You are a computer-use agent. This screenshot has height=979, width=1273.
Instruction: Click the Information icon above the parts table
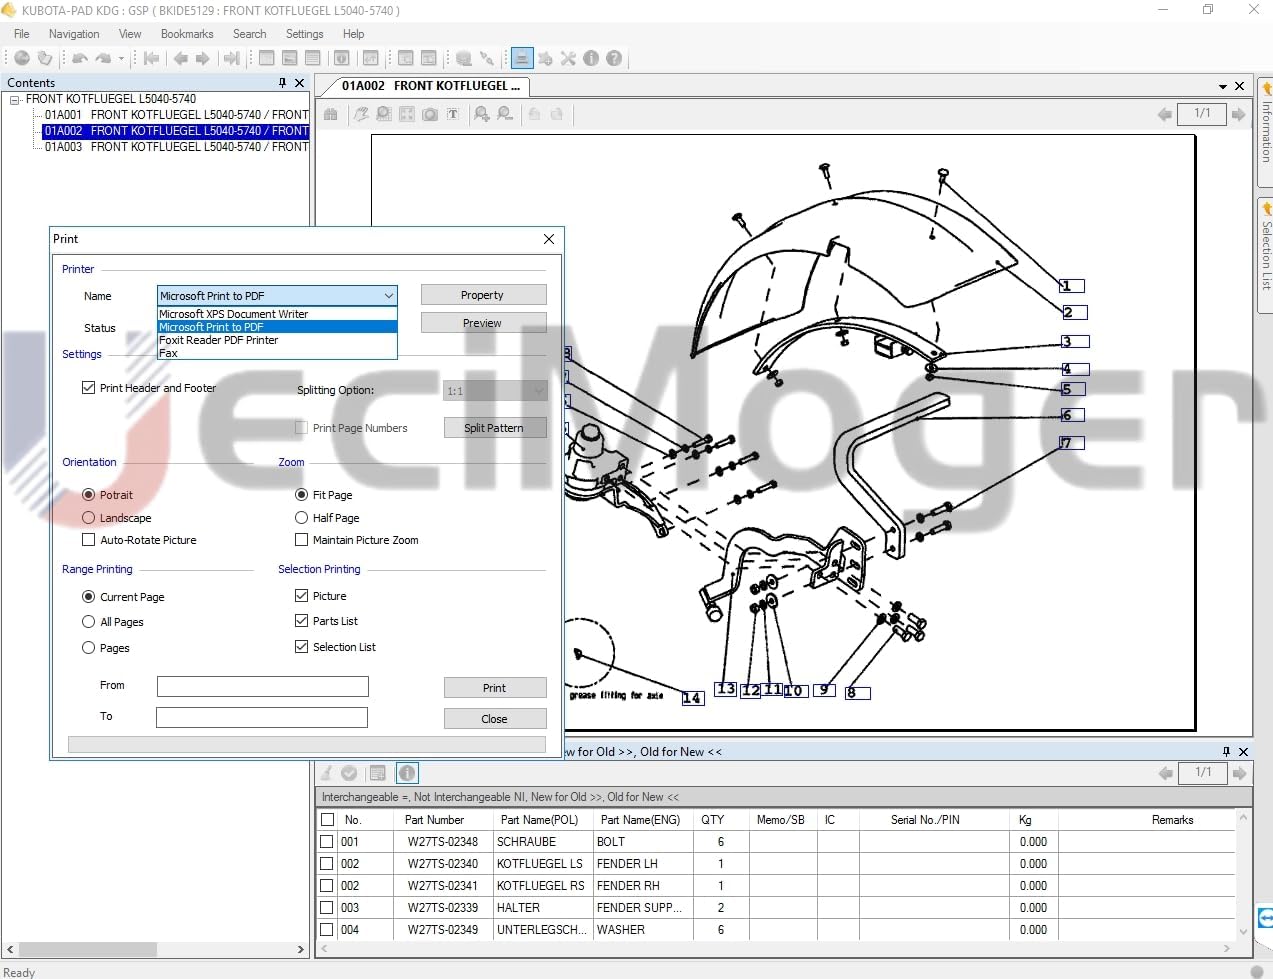coord(407,772)
